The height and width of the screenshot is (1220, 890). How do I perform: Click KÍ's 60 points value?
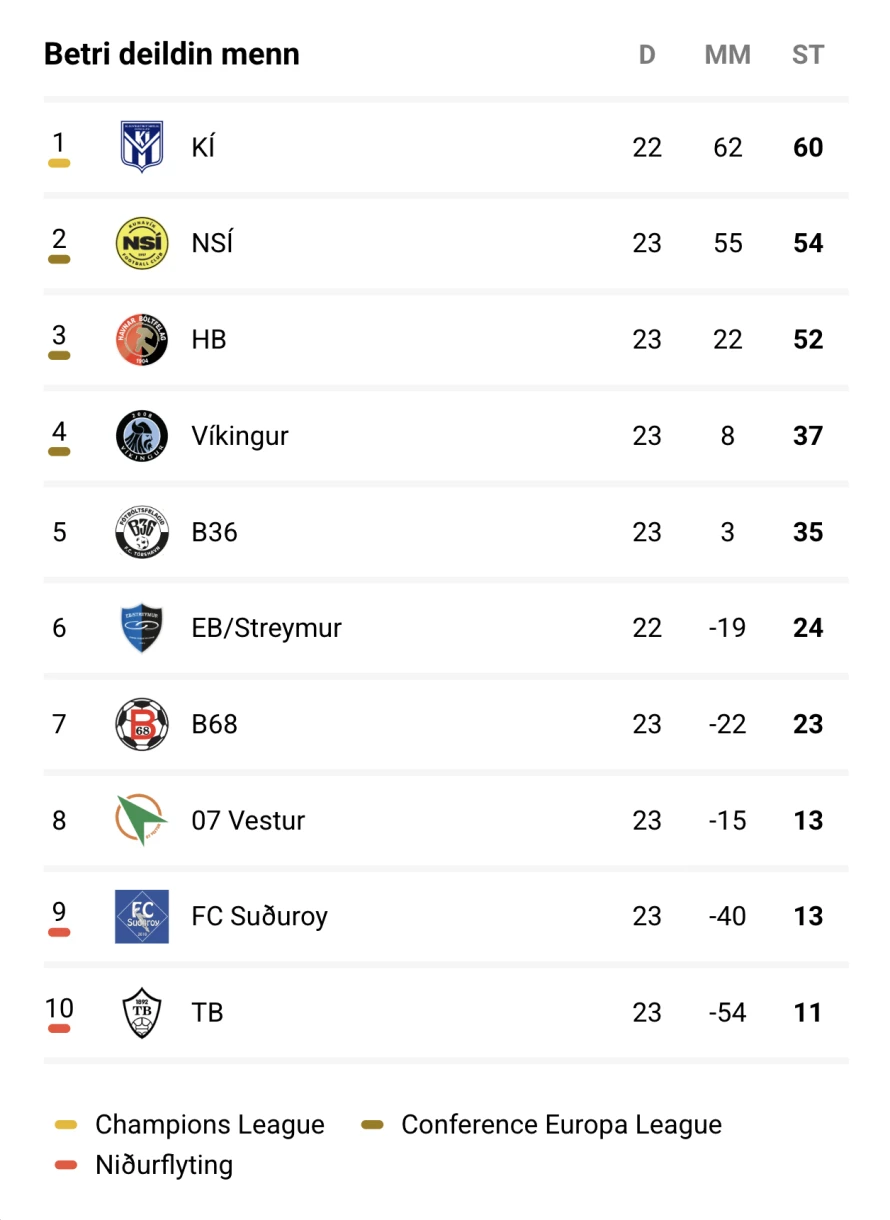point(808,147)
